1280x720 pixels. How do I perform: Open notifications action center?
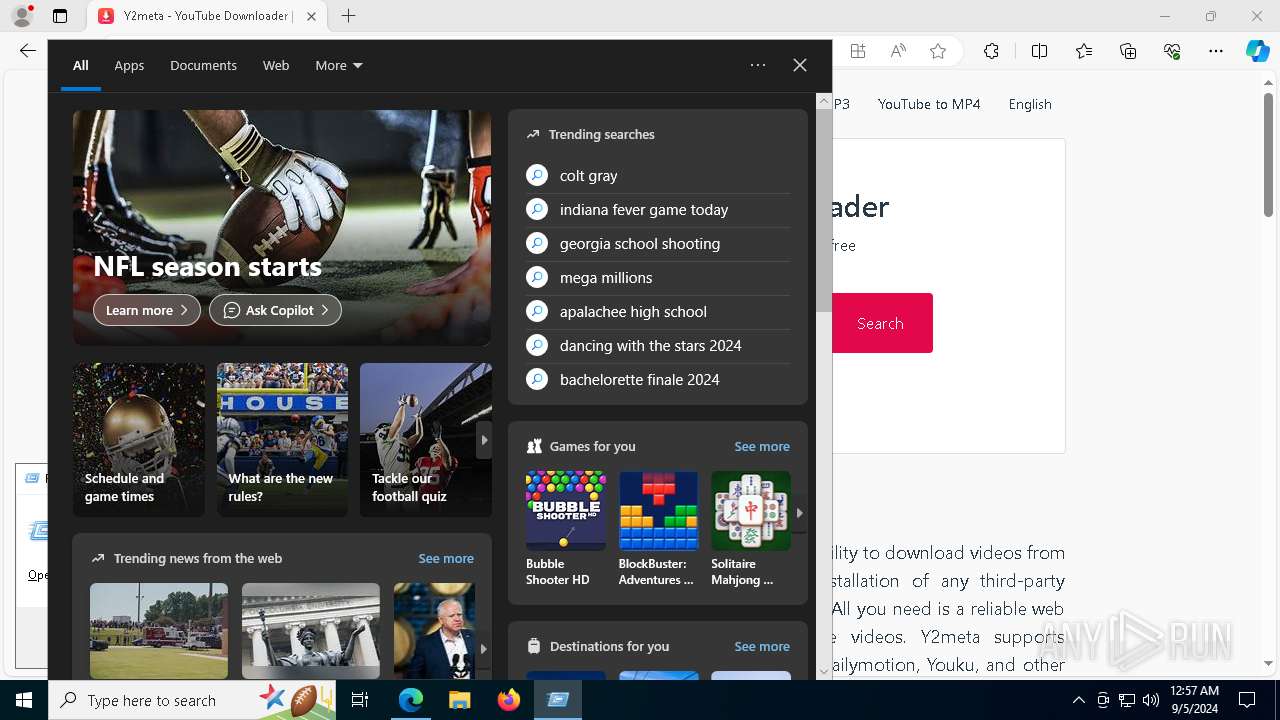[1247, 700]
